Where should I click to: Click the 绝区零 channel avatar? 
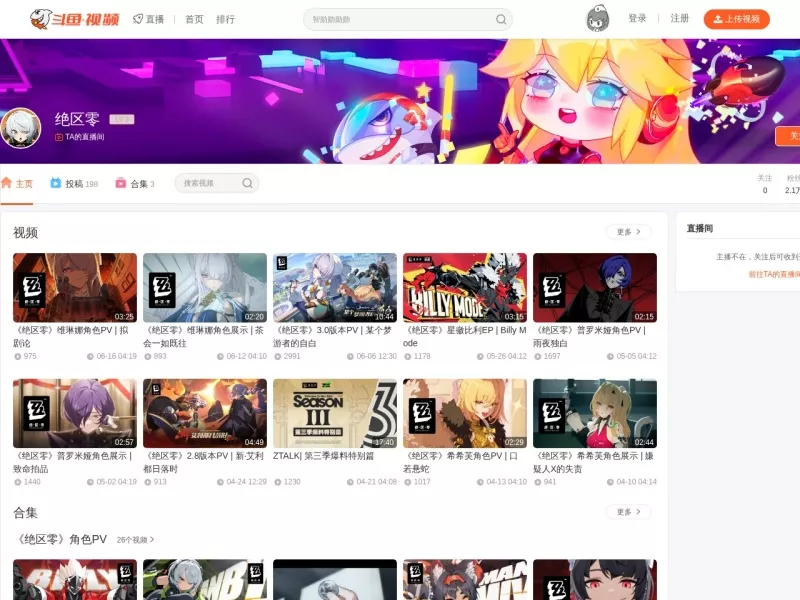(21, 128)
